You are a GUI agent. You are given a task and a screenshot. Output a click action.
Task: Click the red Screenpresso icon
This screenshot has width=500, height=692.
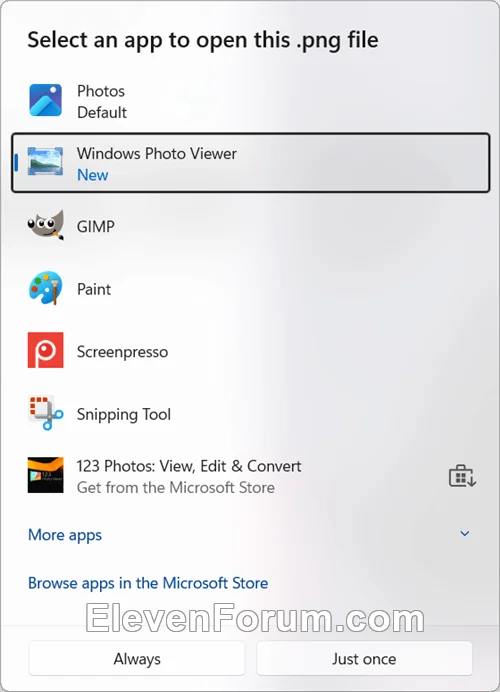coord(45,350)
